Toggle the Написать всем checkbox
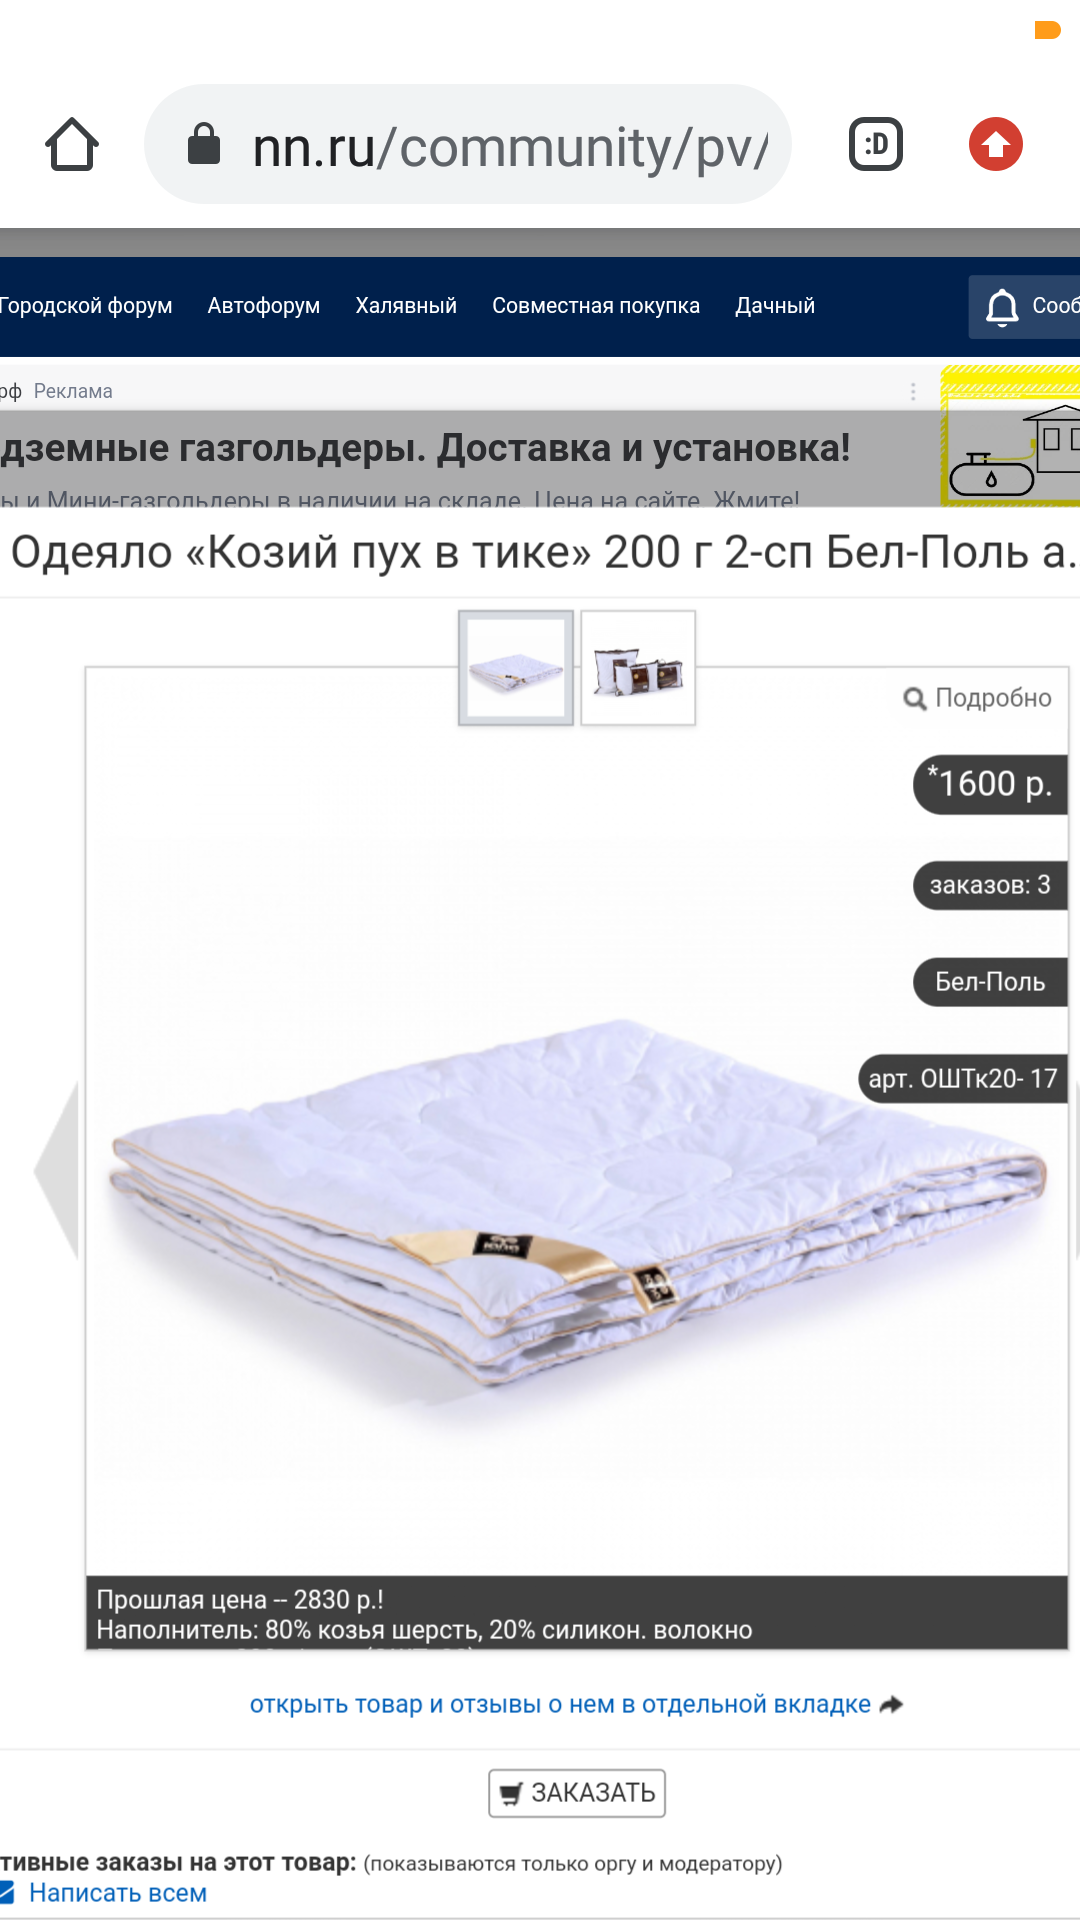The width and height of the screenshot is (1080, 1920). coord(7,1892)
